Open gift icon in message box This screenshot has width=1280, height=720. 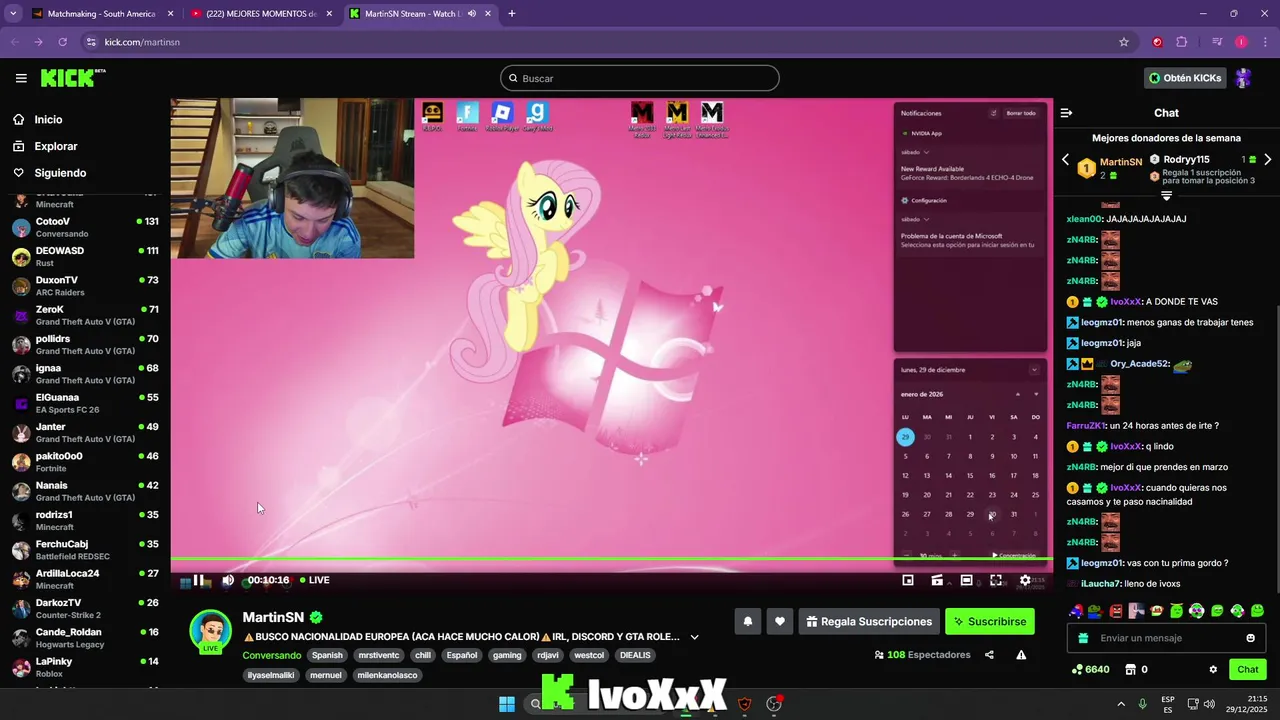(x=1083, y=638)
